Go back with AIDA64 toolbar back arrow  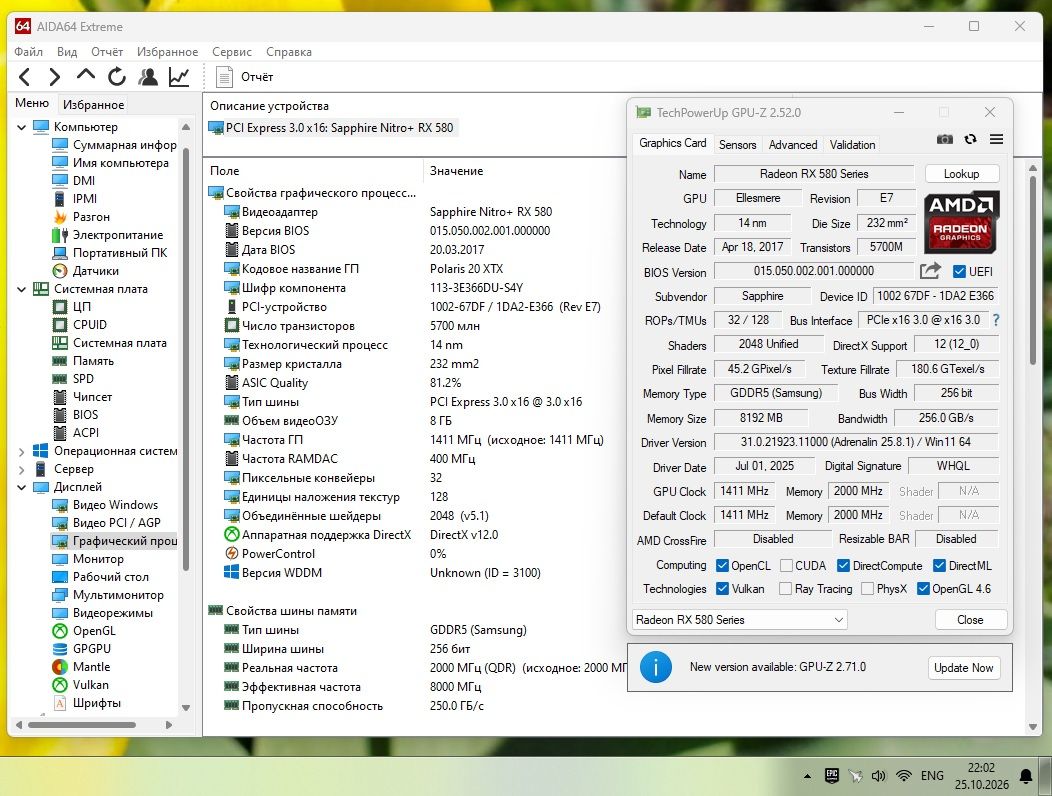pos(25,77)
